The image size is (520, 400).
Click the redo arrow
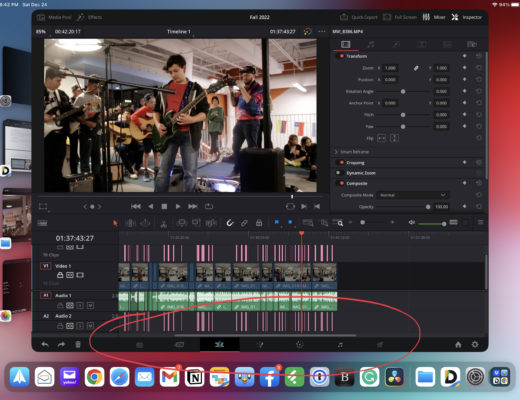(61, 344)
